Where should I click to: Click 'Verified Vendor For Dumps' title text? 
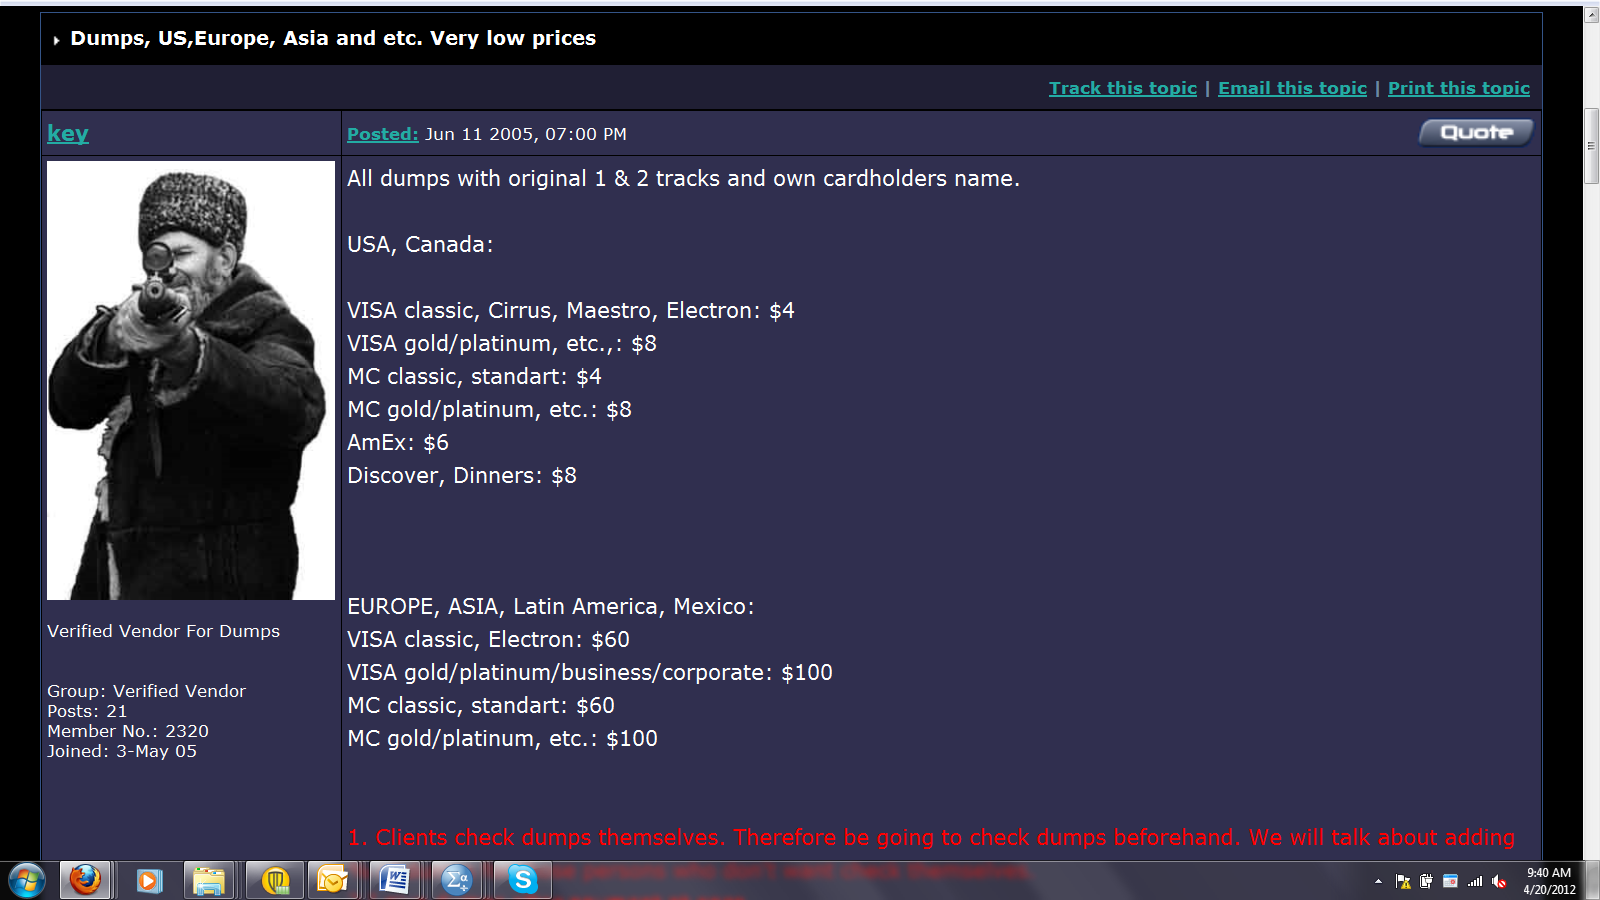click(x=163, y=631)
